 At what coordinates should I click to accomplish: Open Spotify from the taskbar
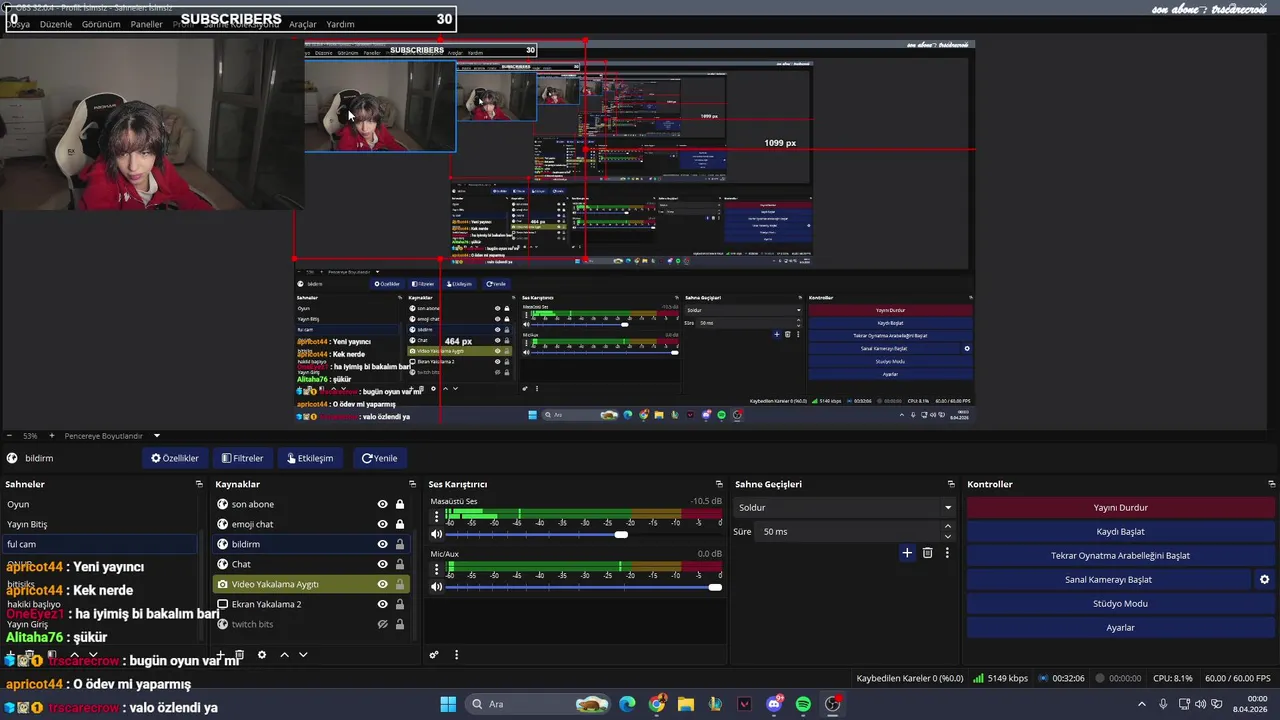pyautogui.click(x=803, y=704)
